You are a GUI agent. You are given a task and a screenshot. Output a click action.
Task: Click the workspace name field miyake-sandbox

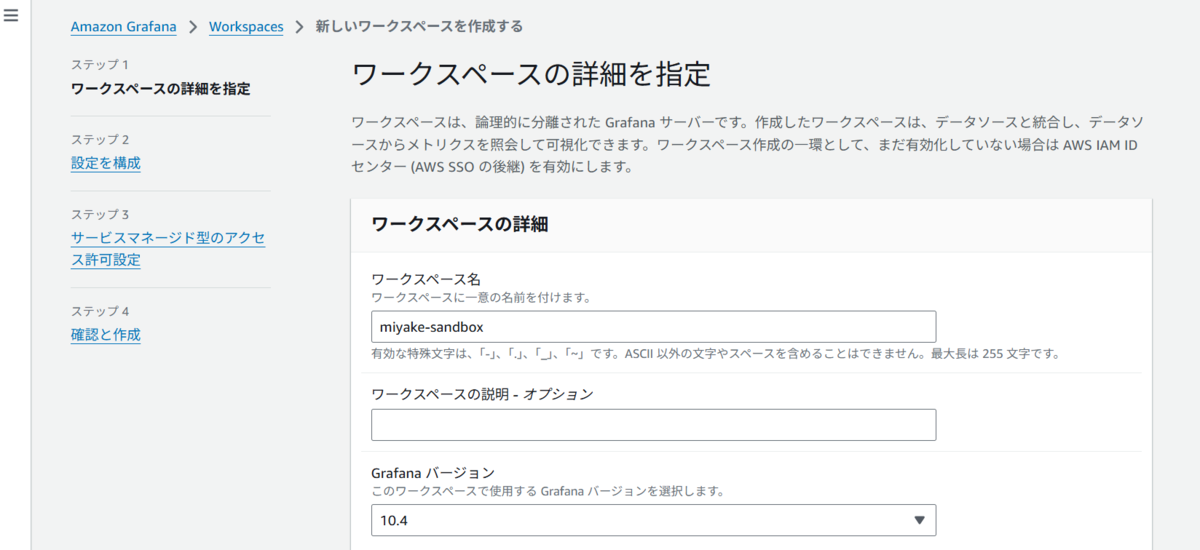[653, 326]
